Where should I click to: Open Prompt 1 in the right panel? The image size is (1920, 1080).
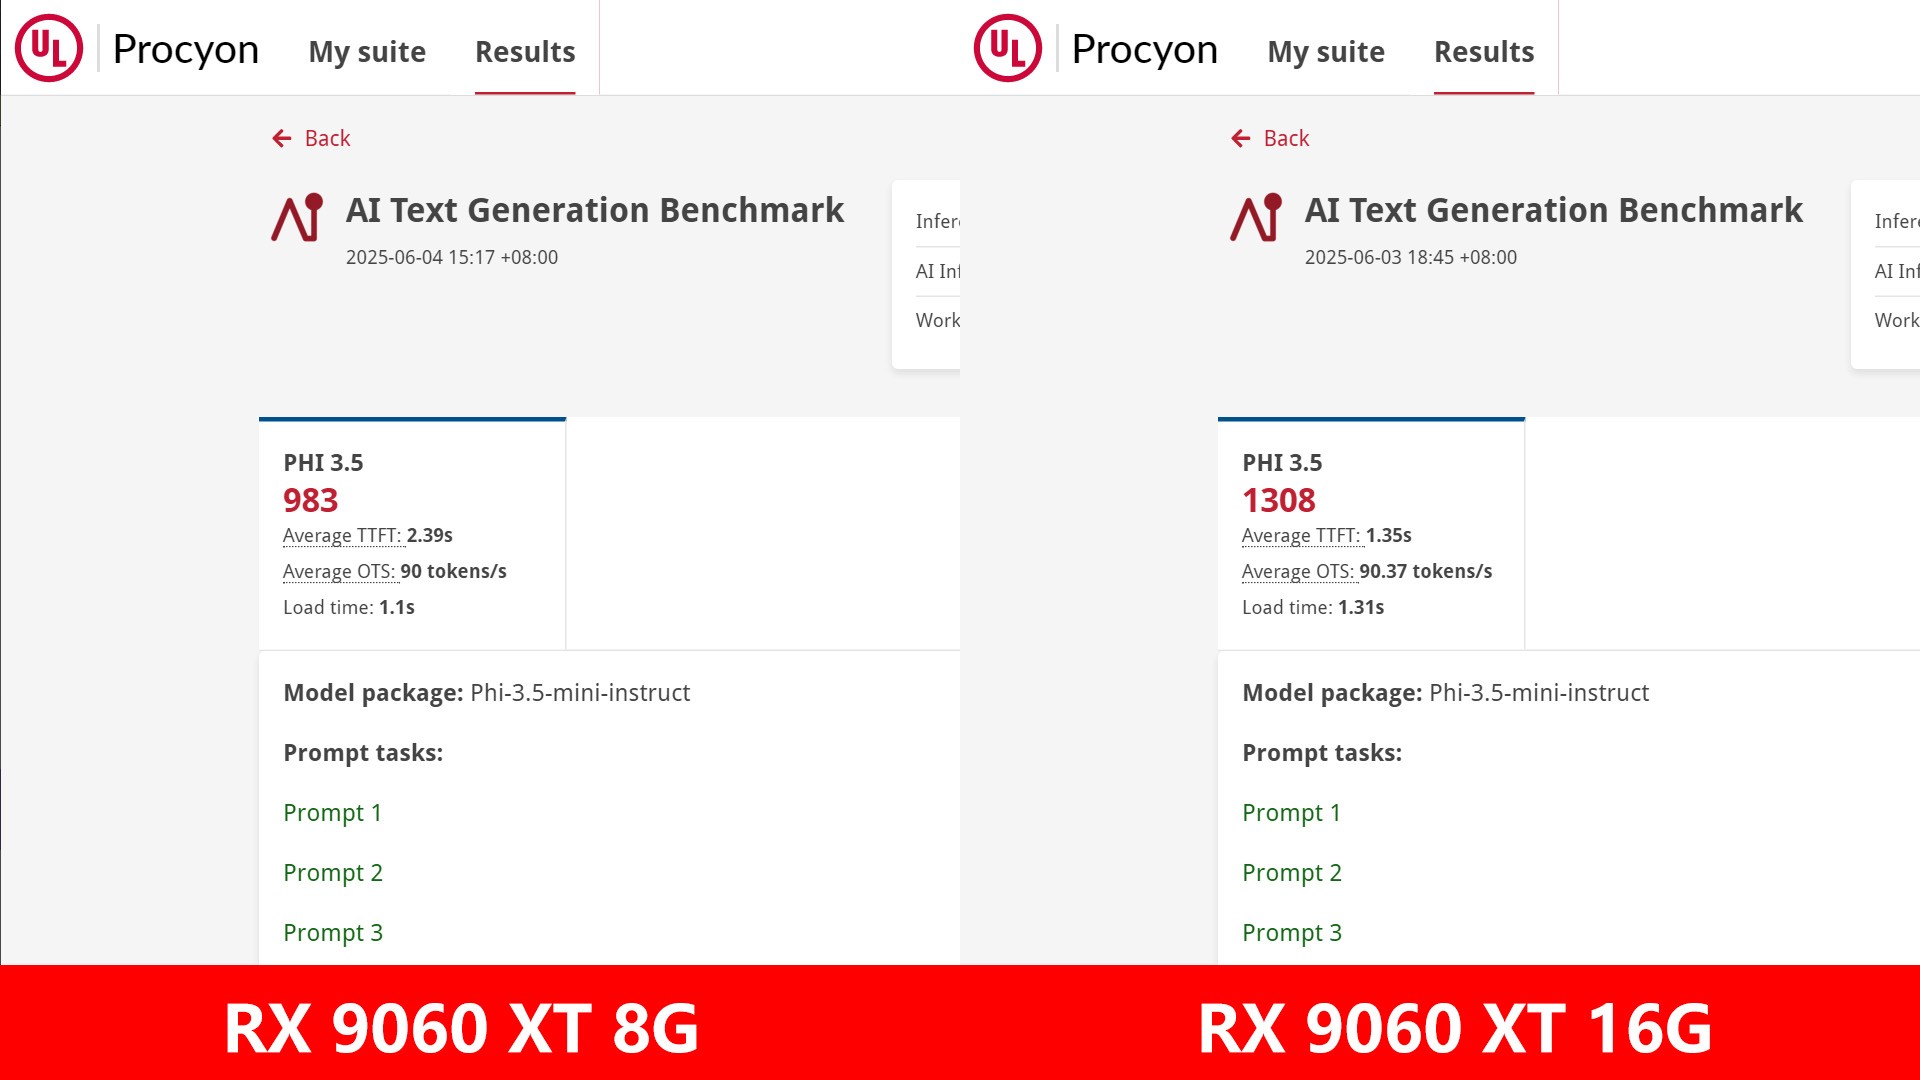tap(1292, 813)
